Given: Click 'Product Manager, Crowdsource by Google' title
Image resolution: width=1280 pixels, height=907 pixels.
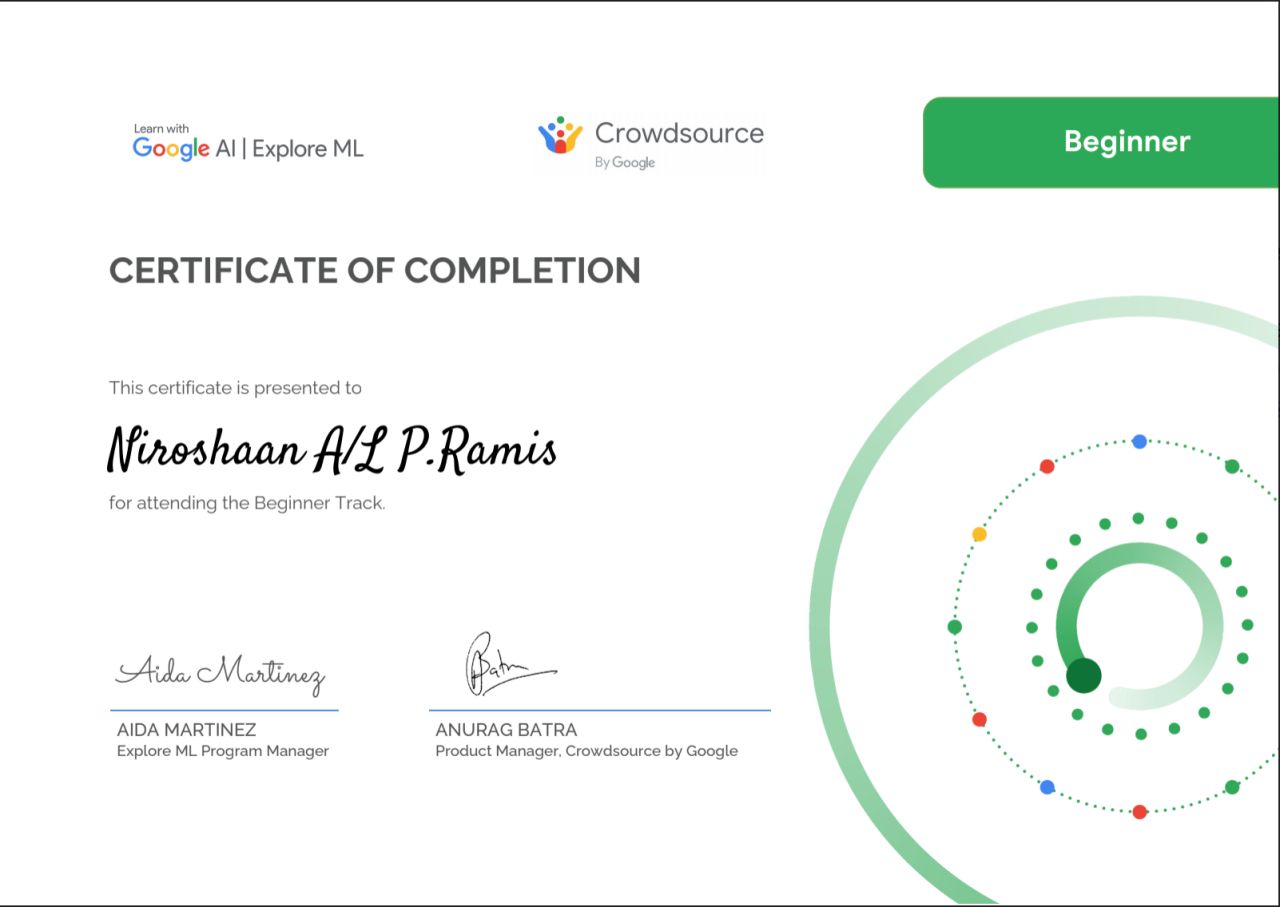Looking at the screenshot, I should tap(587, 751).
